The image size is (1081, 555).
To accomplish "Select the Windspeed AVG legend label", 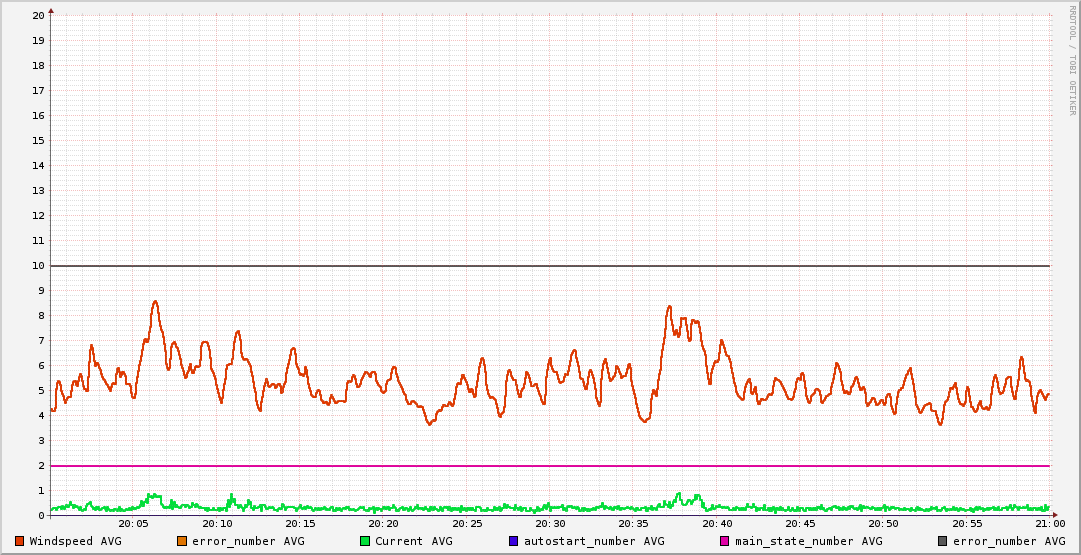I will [75, 541].
